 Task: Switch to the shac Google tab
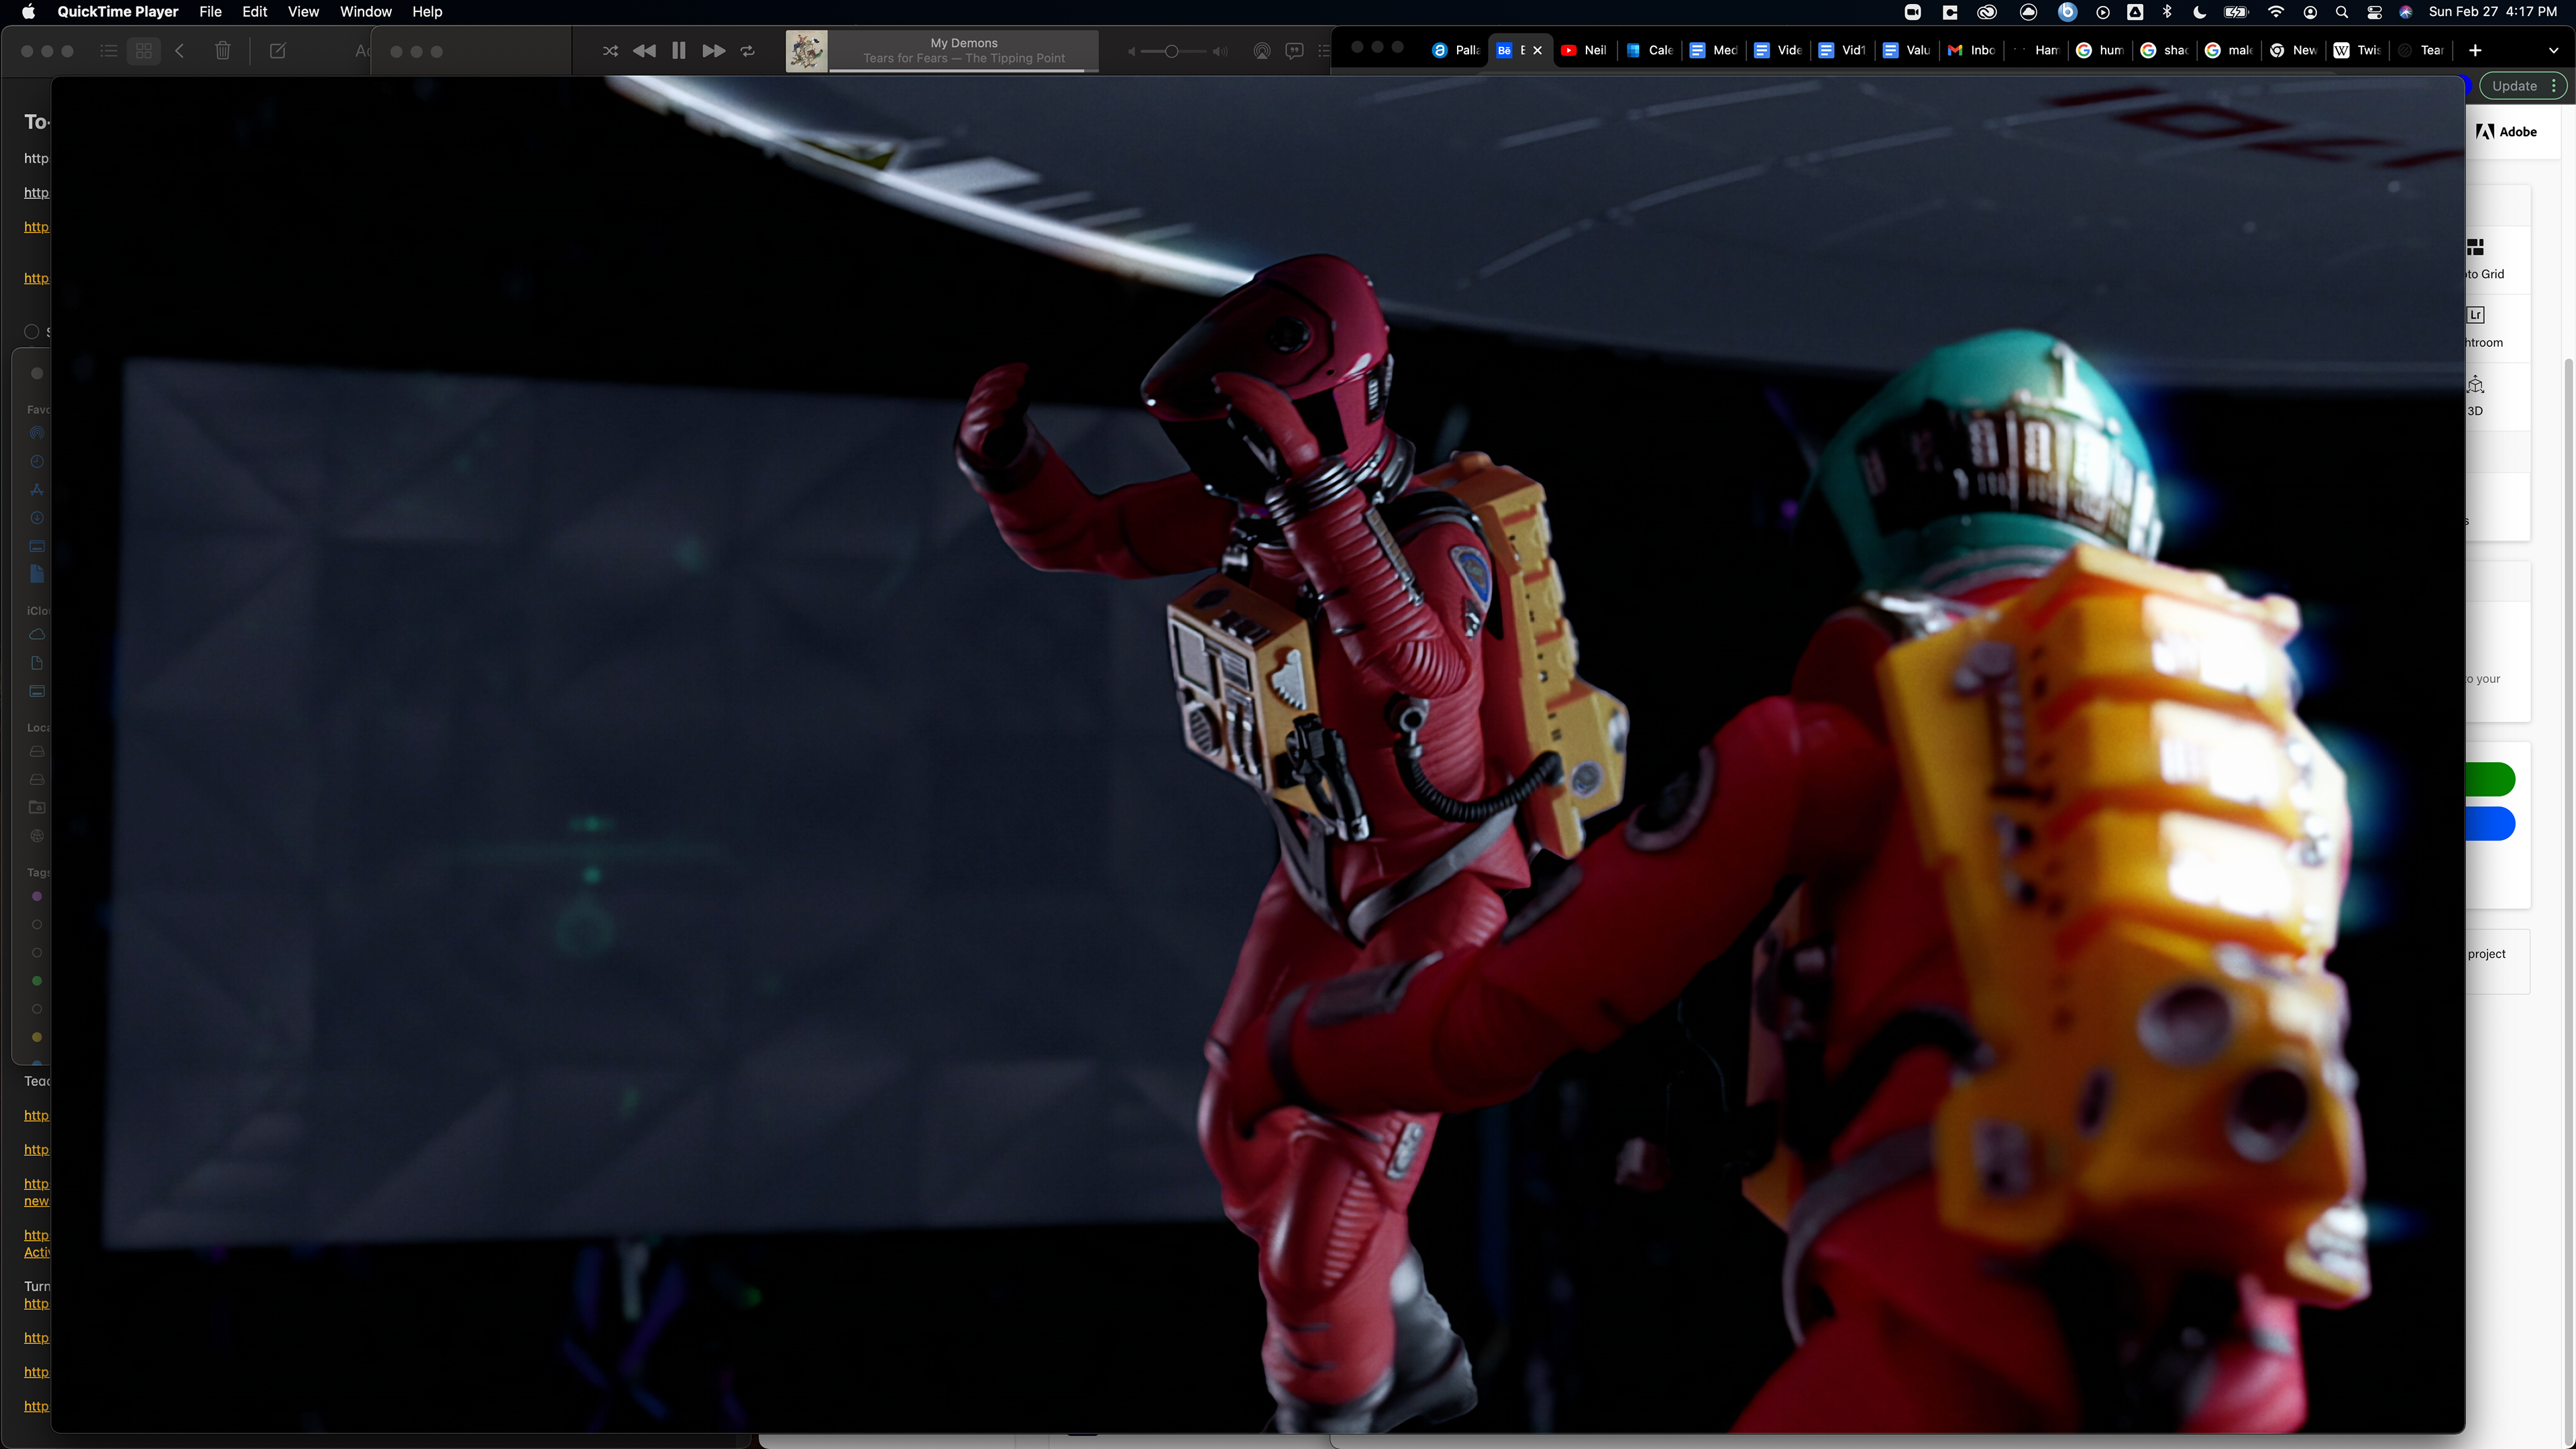coord(2164,50)
